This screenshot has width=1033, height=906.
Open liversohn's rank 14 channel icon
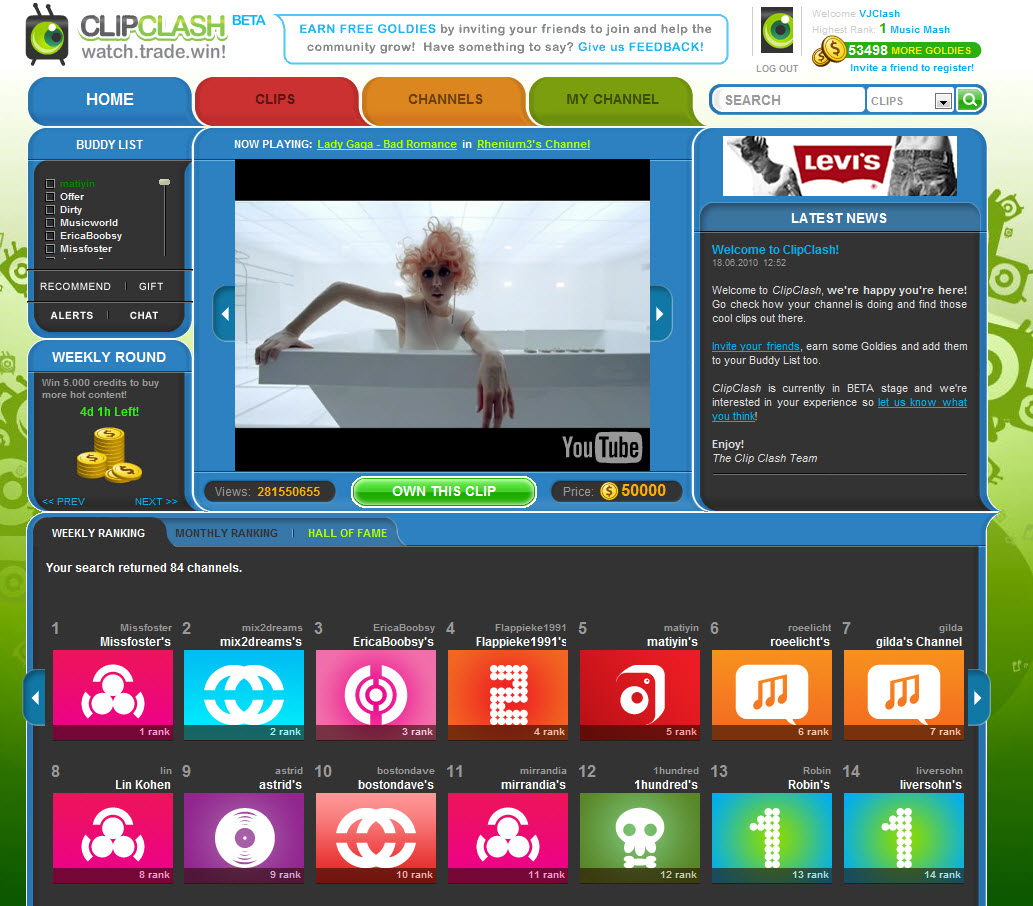(x=903, y=837)
